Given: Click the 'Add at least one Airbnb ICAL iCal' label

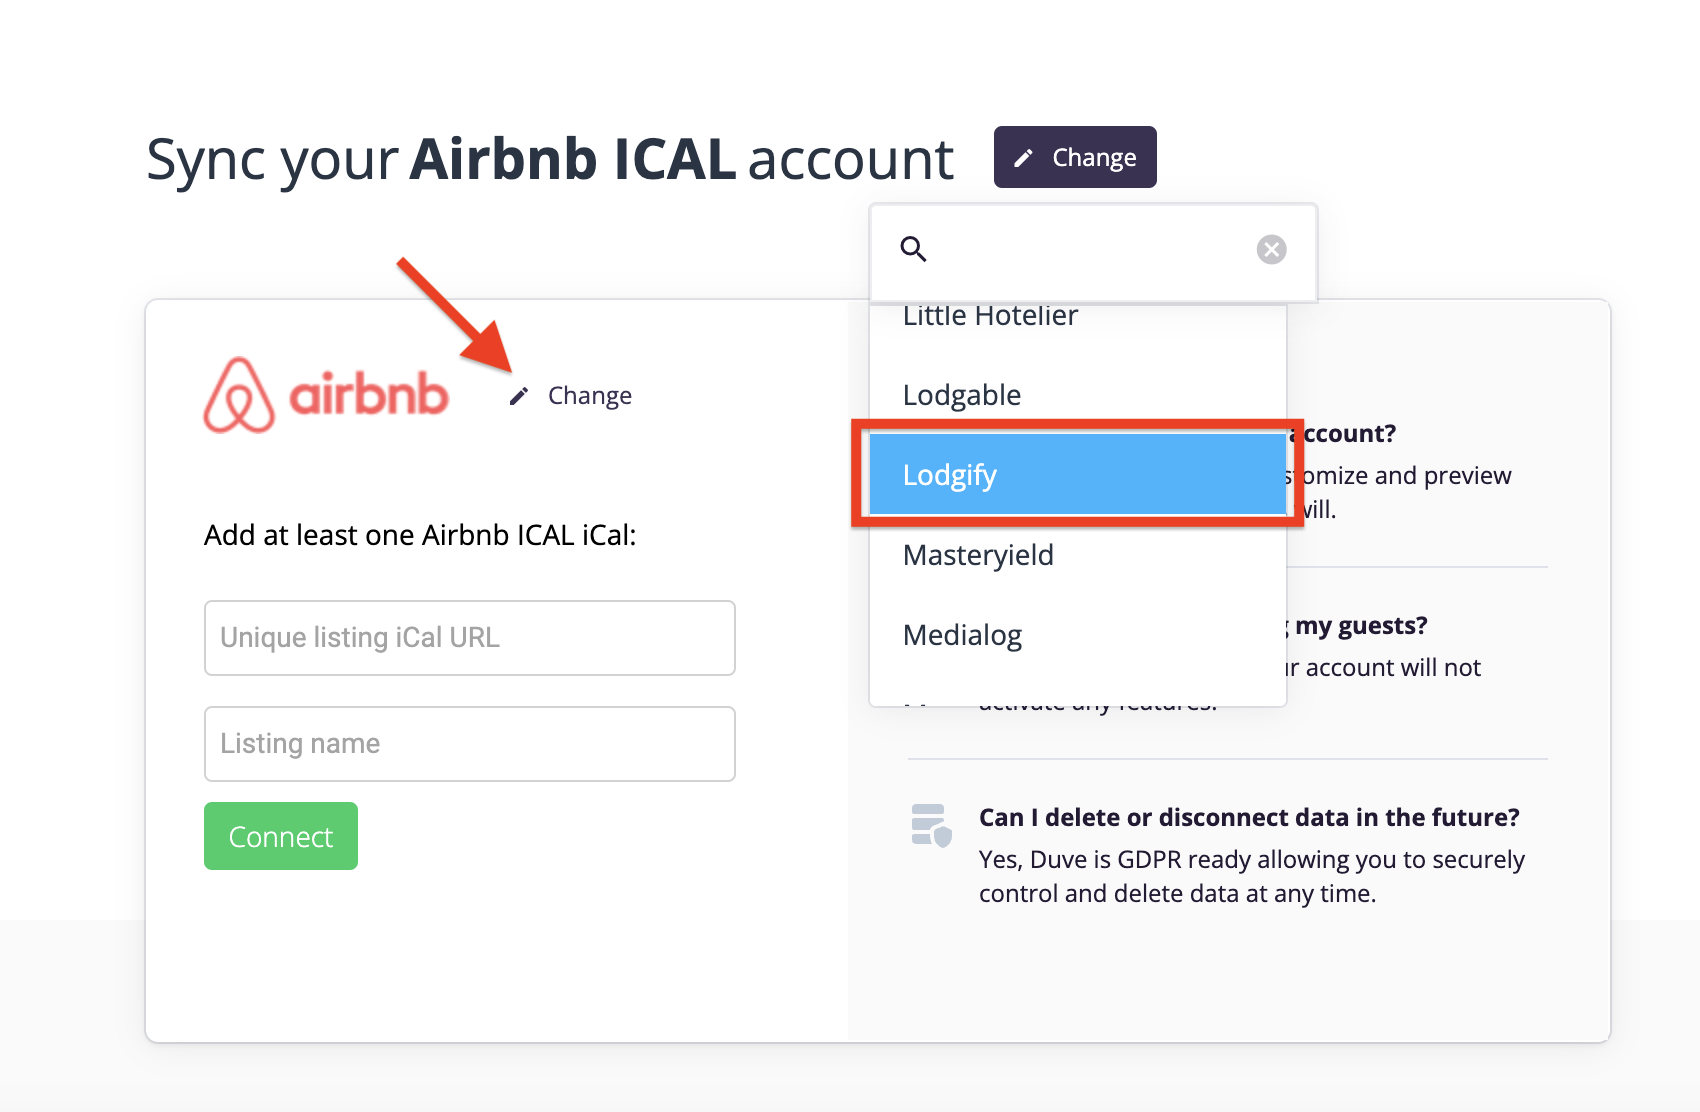Looking at the screenshot, I should point(420,535).
